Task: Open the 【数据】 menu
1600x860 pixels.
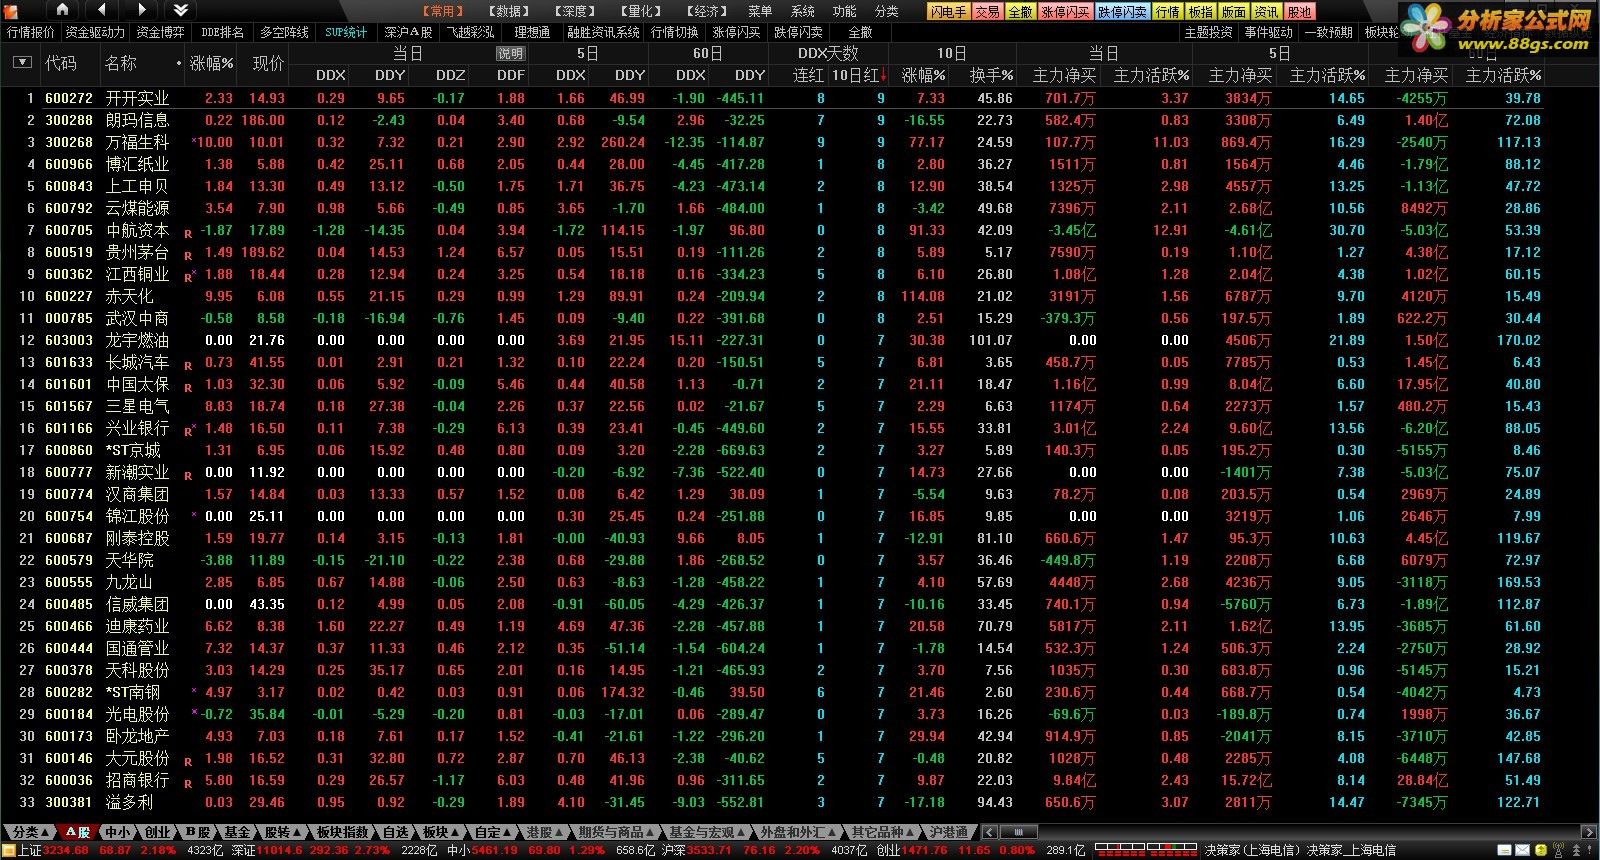Action: 509,11
